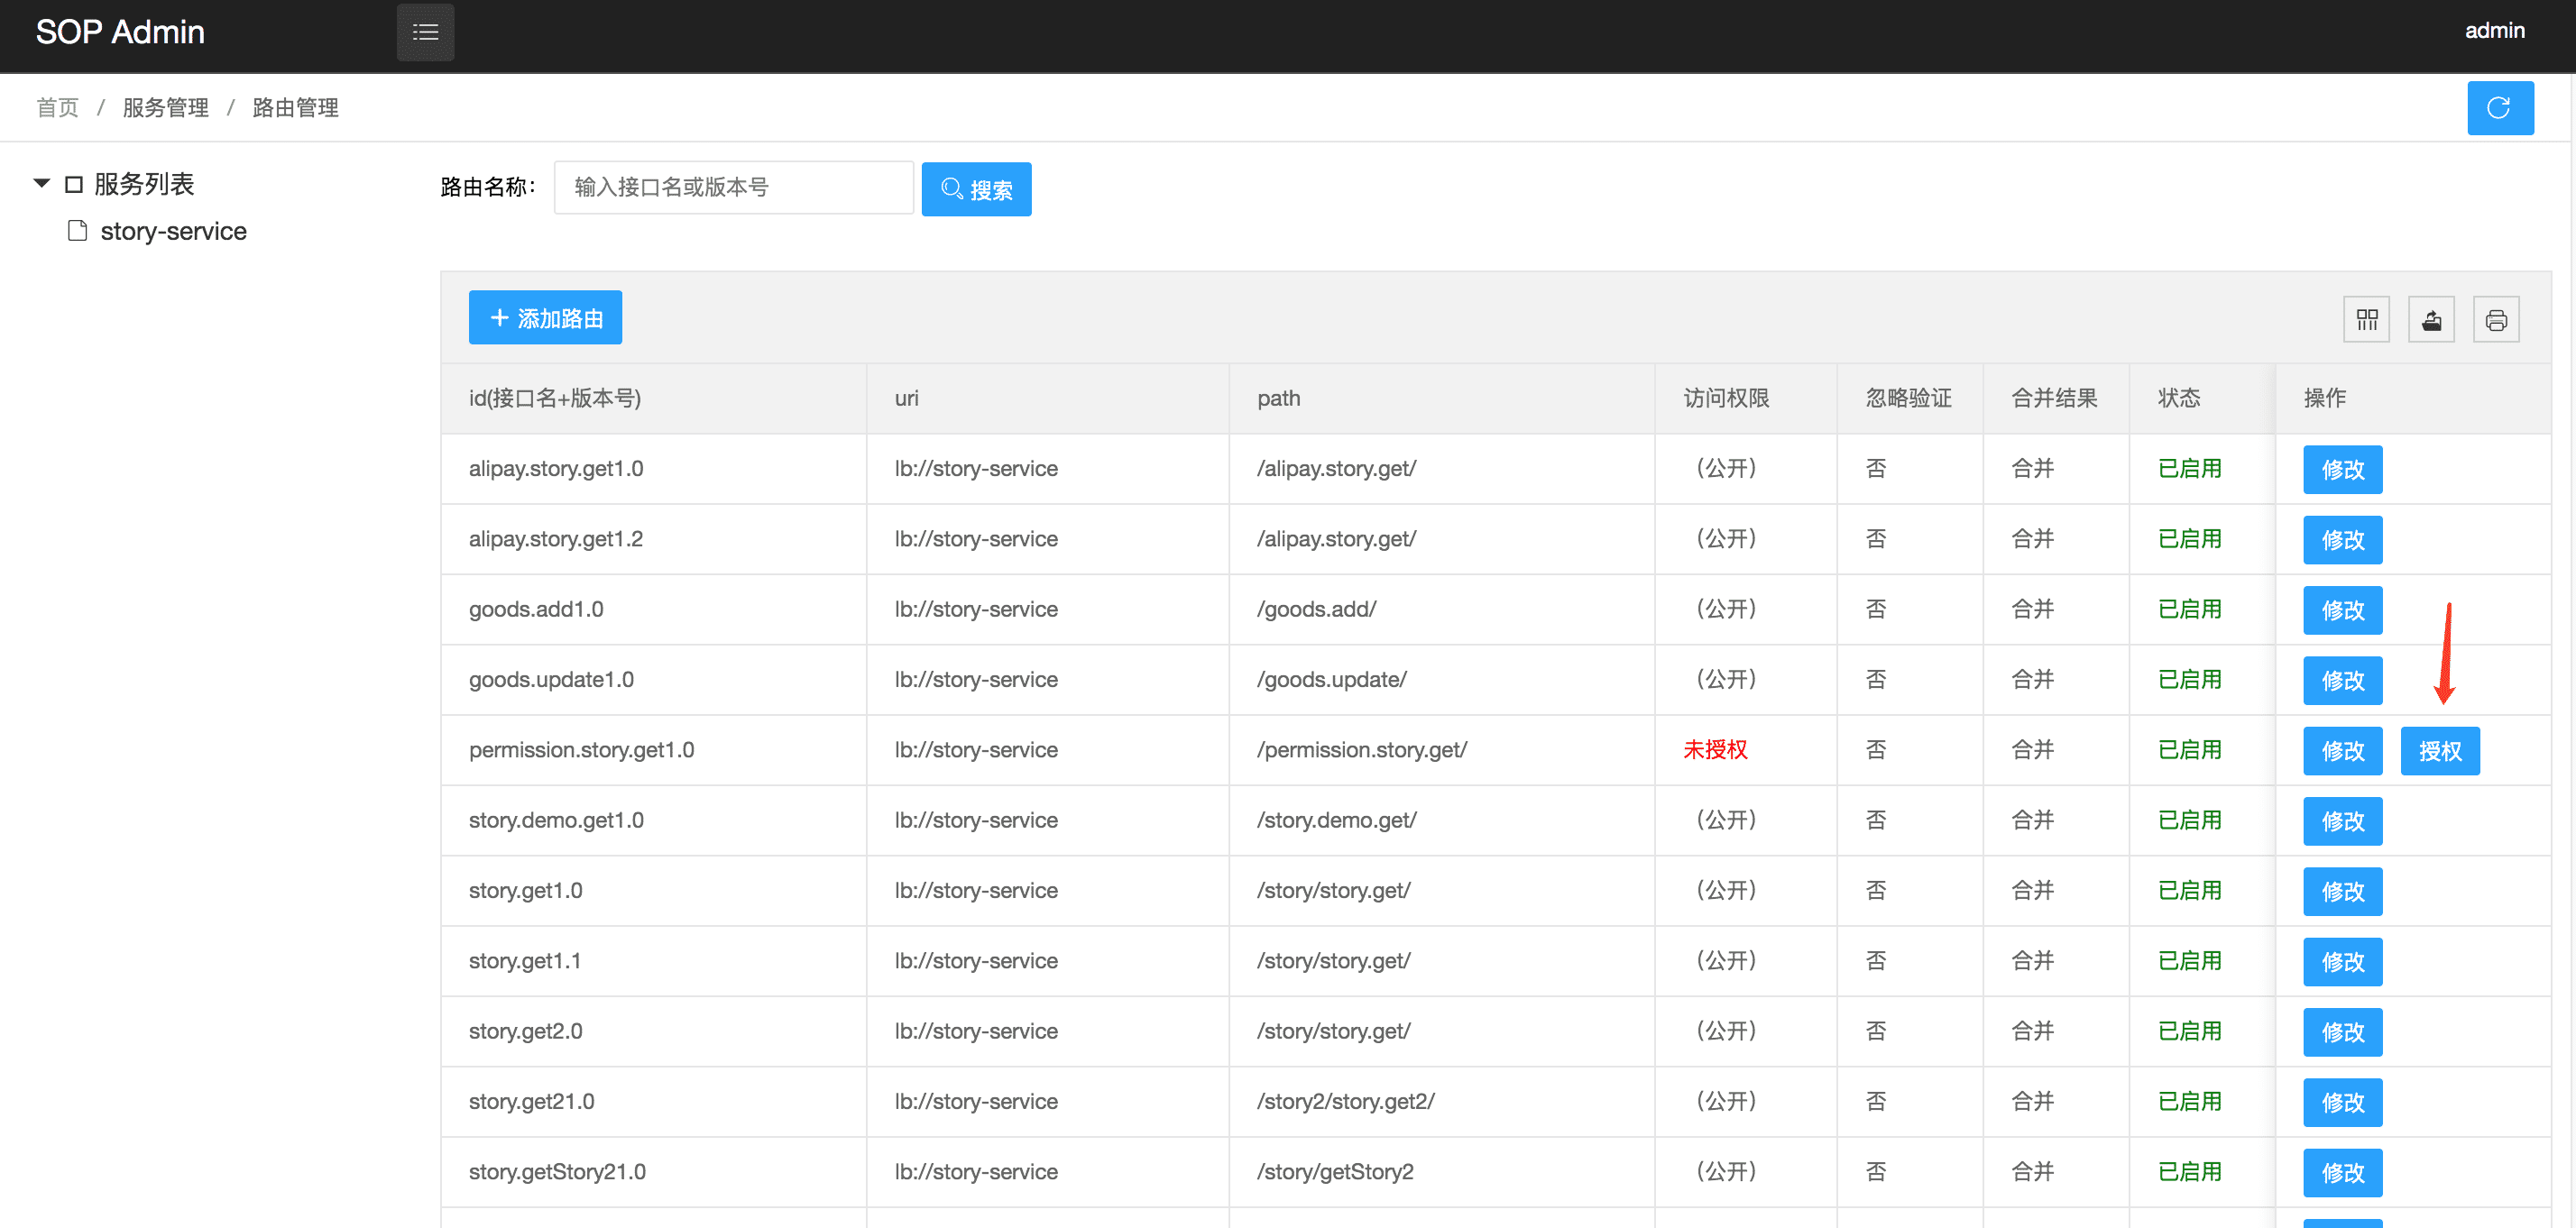This screenshot has width=2576, height=1228.
Task: Check the 服务列表 checkbox
Action: 74,184
